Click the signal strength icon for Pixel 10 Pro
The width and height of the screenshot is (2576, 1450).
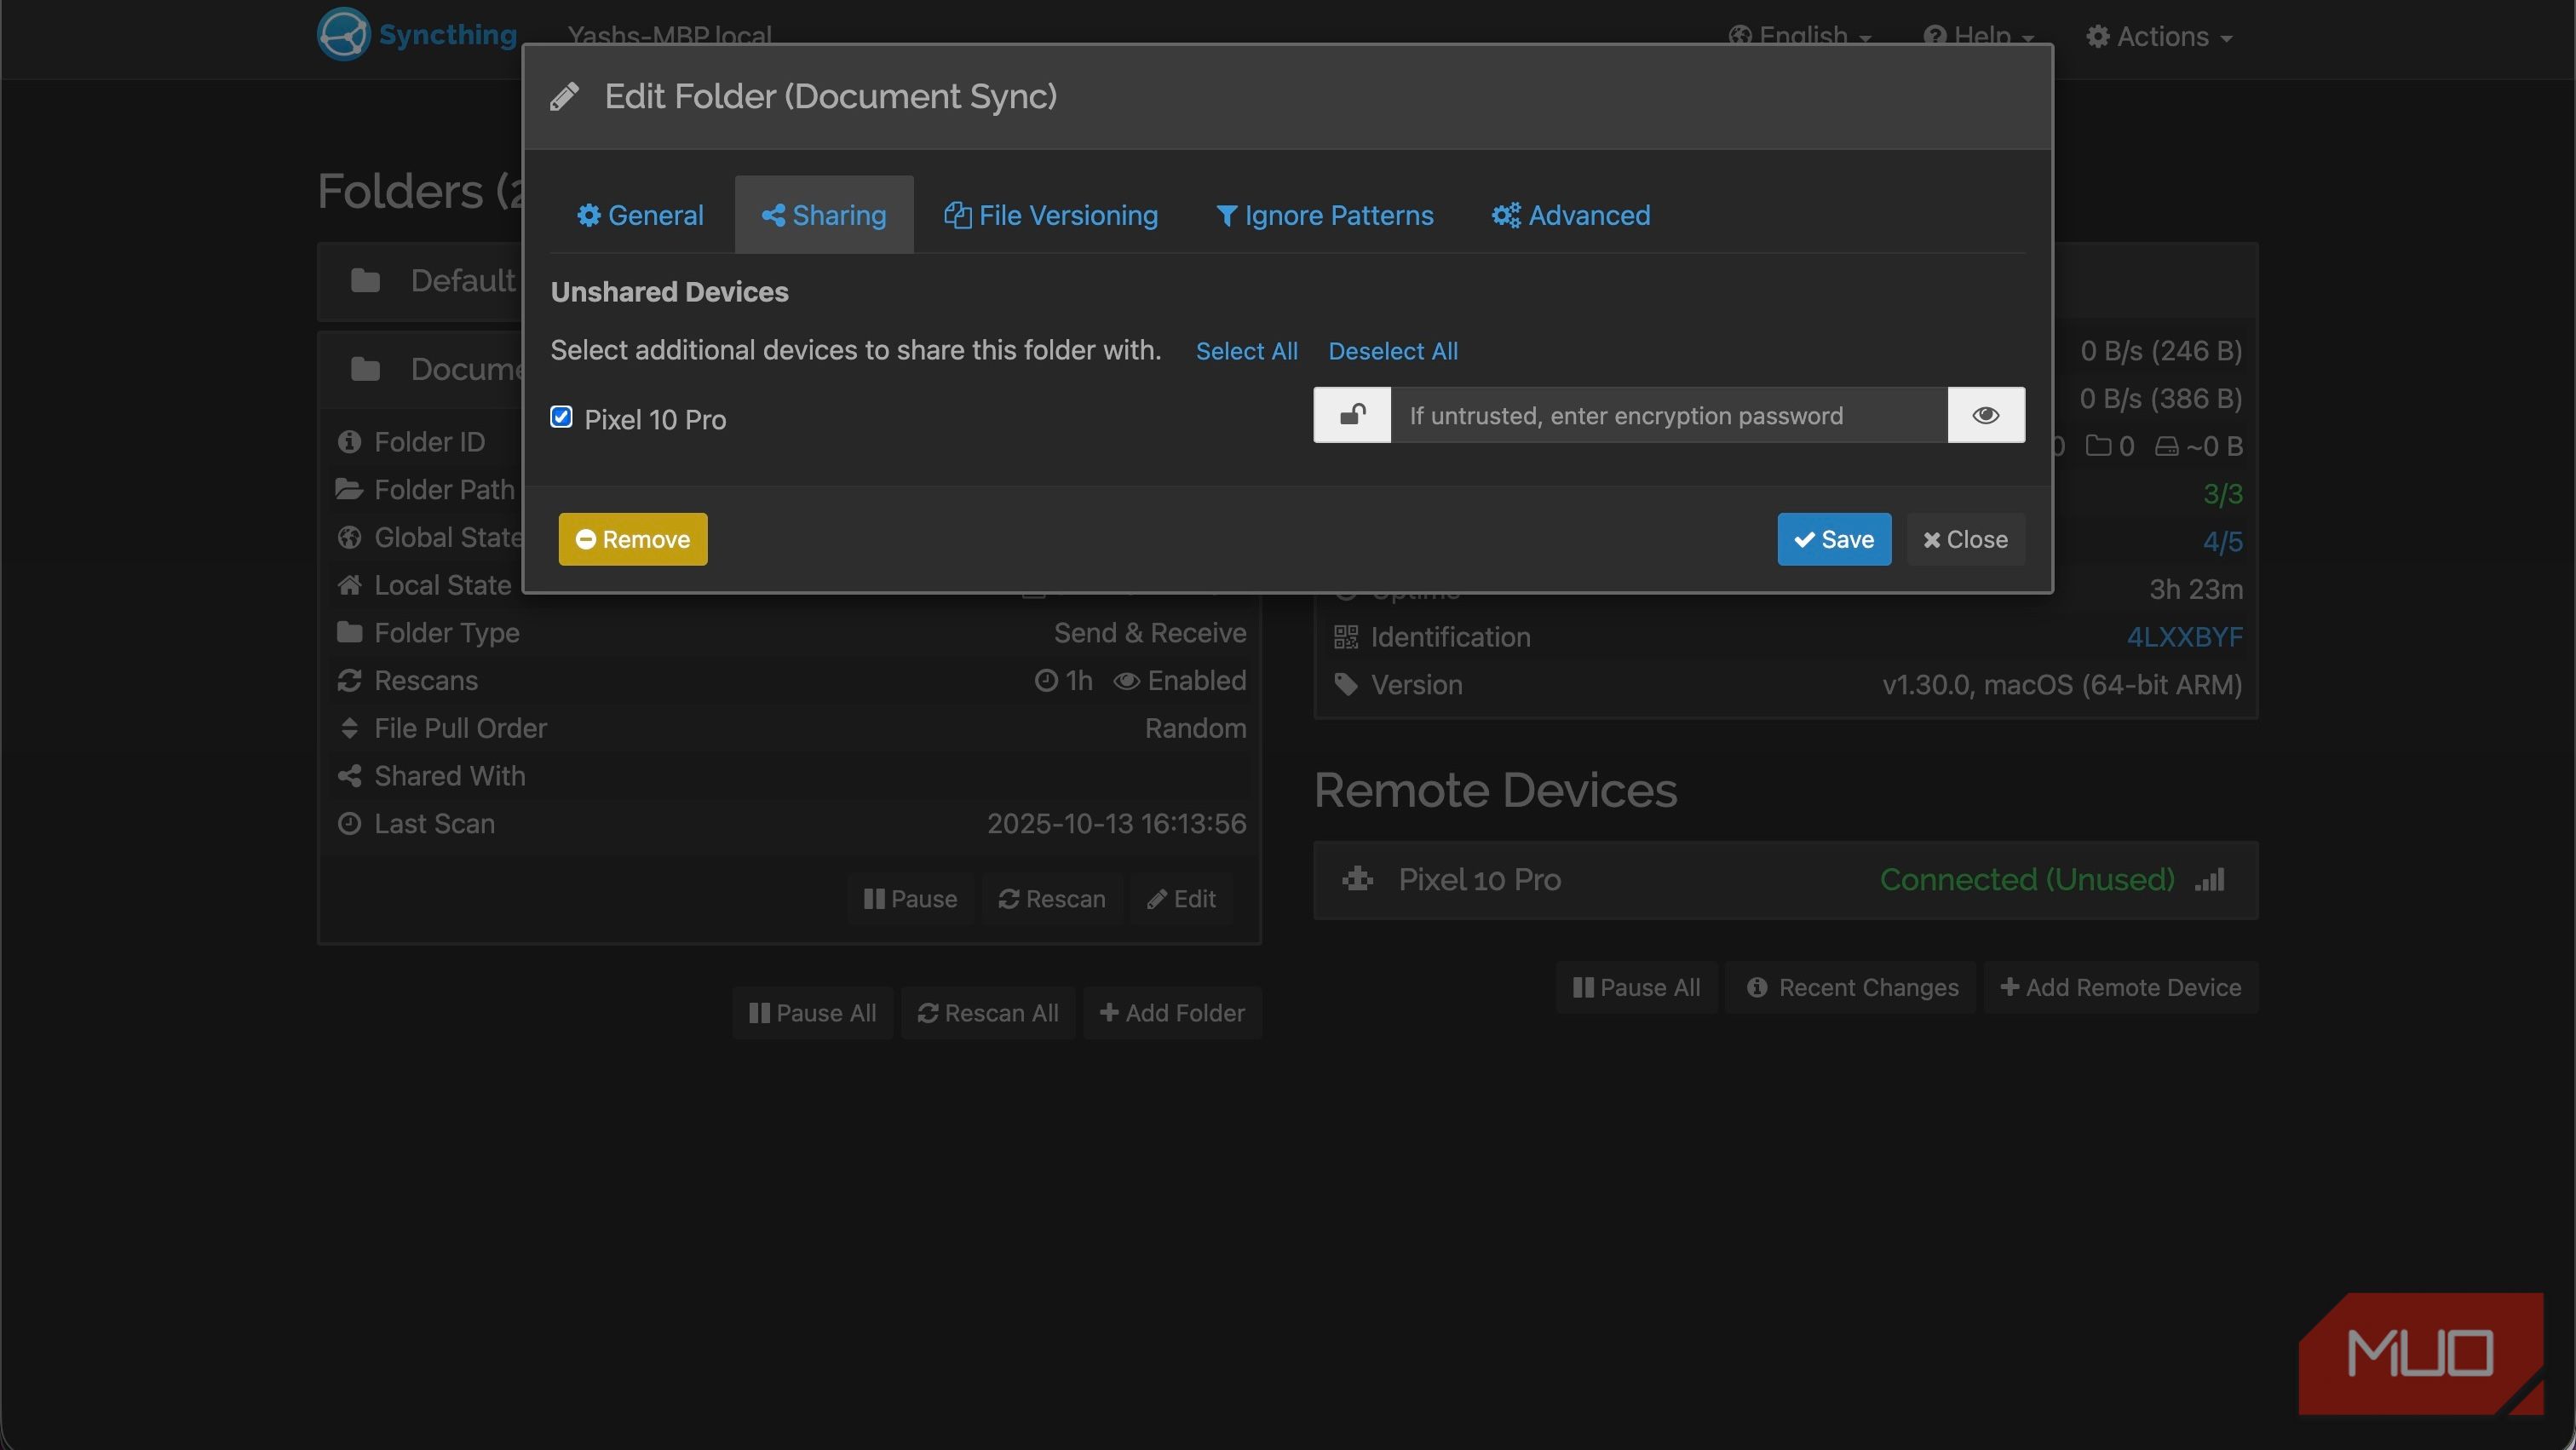coord(2210,880)
